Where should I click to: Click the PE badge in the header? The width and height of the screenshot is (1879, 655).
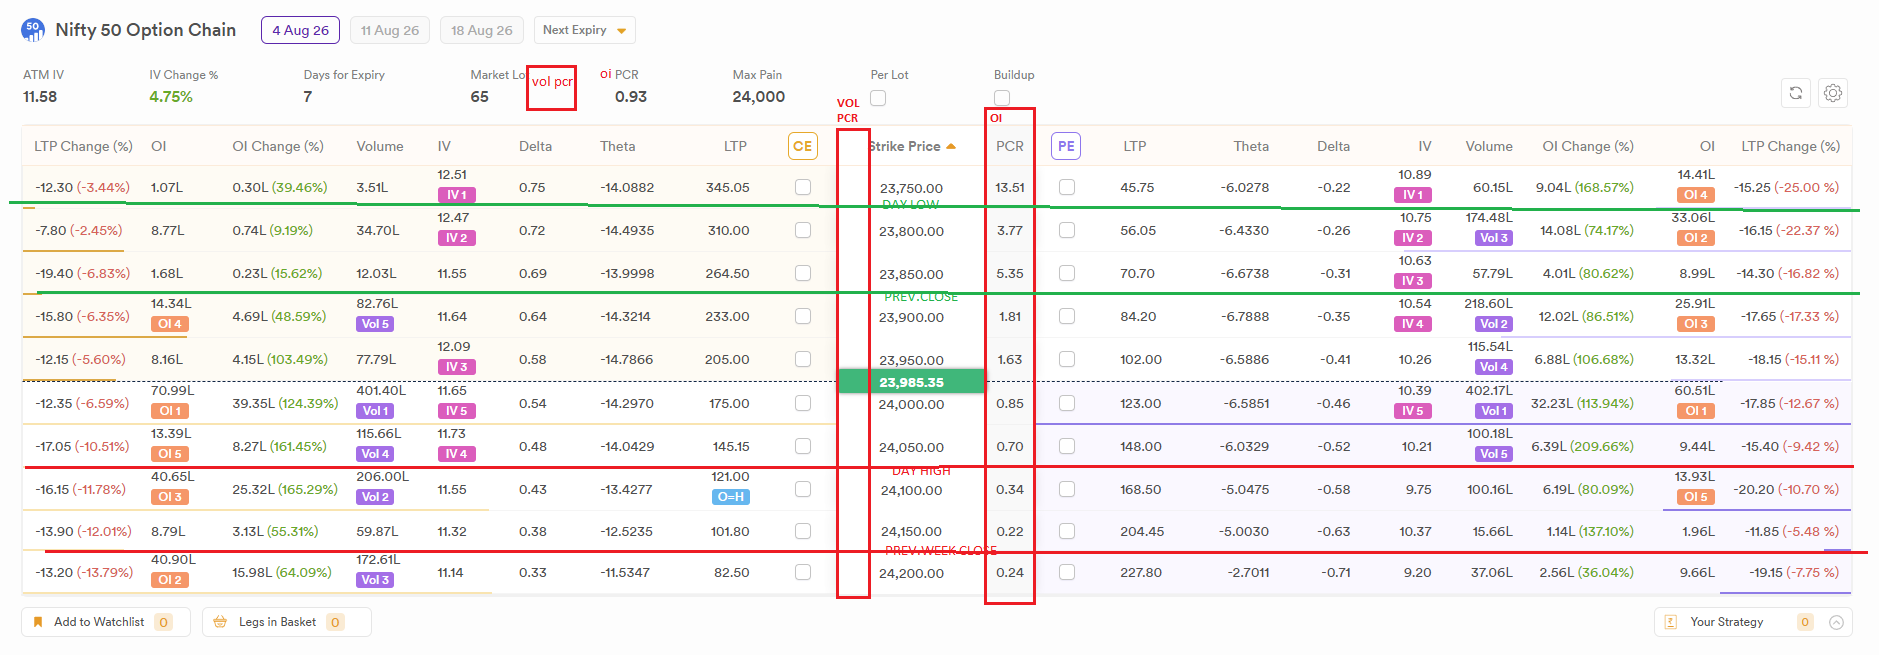point(1066,146)
